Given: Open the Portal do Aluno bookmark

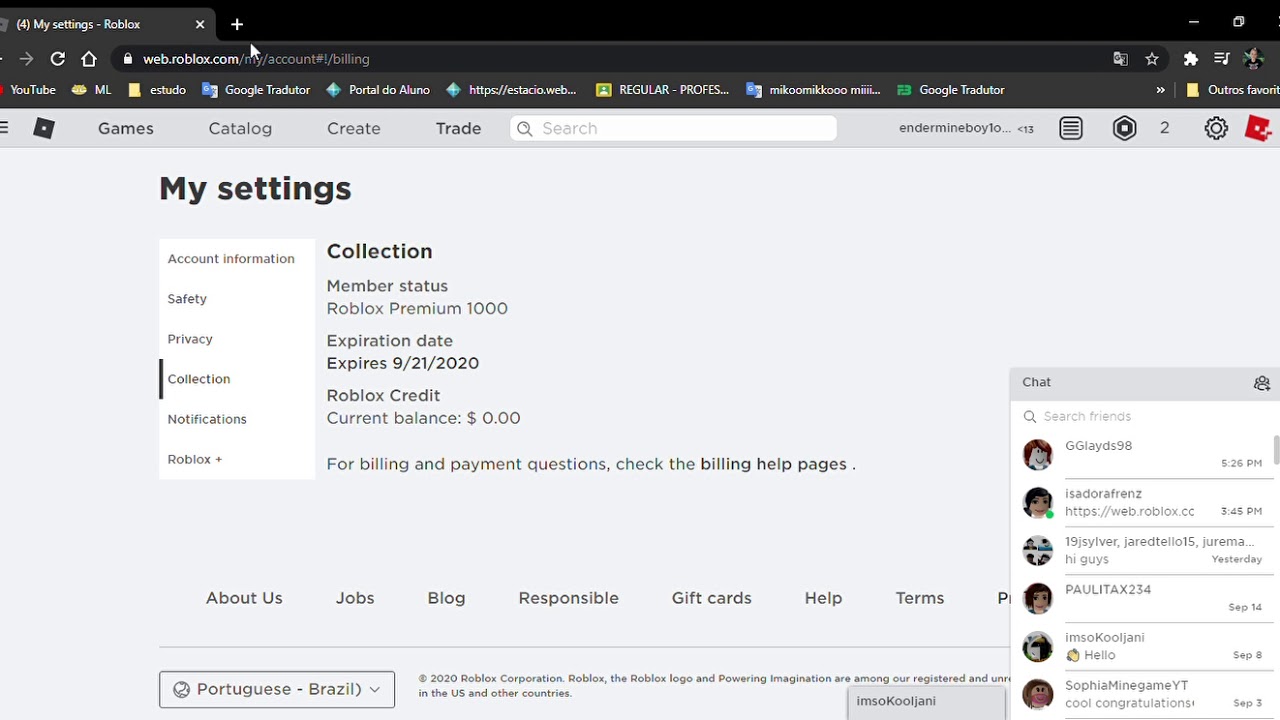Looking at the screenshot, I should click(x=378, y=90).
